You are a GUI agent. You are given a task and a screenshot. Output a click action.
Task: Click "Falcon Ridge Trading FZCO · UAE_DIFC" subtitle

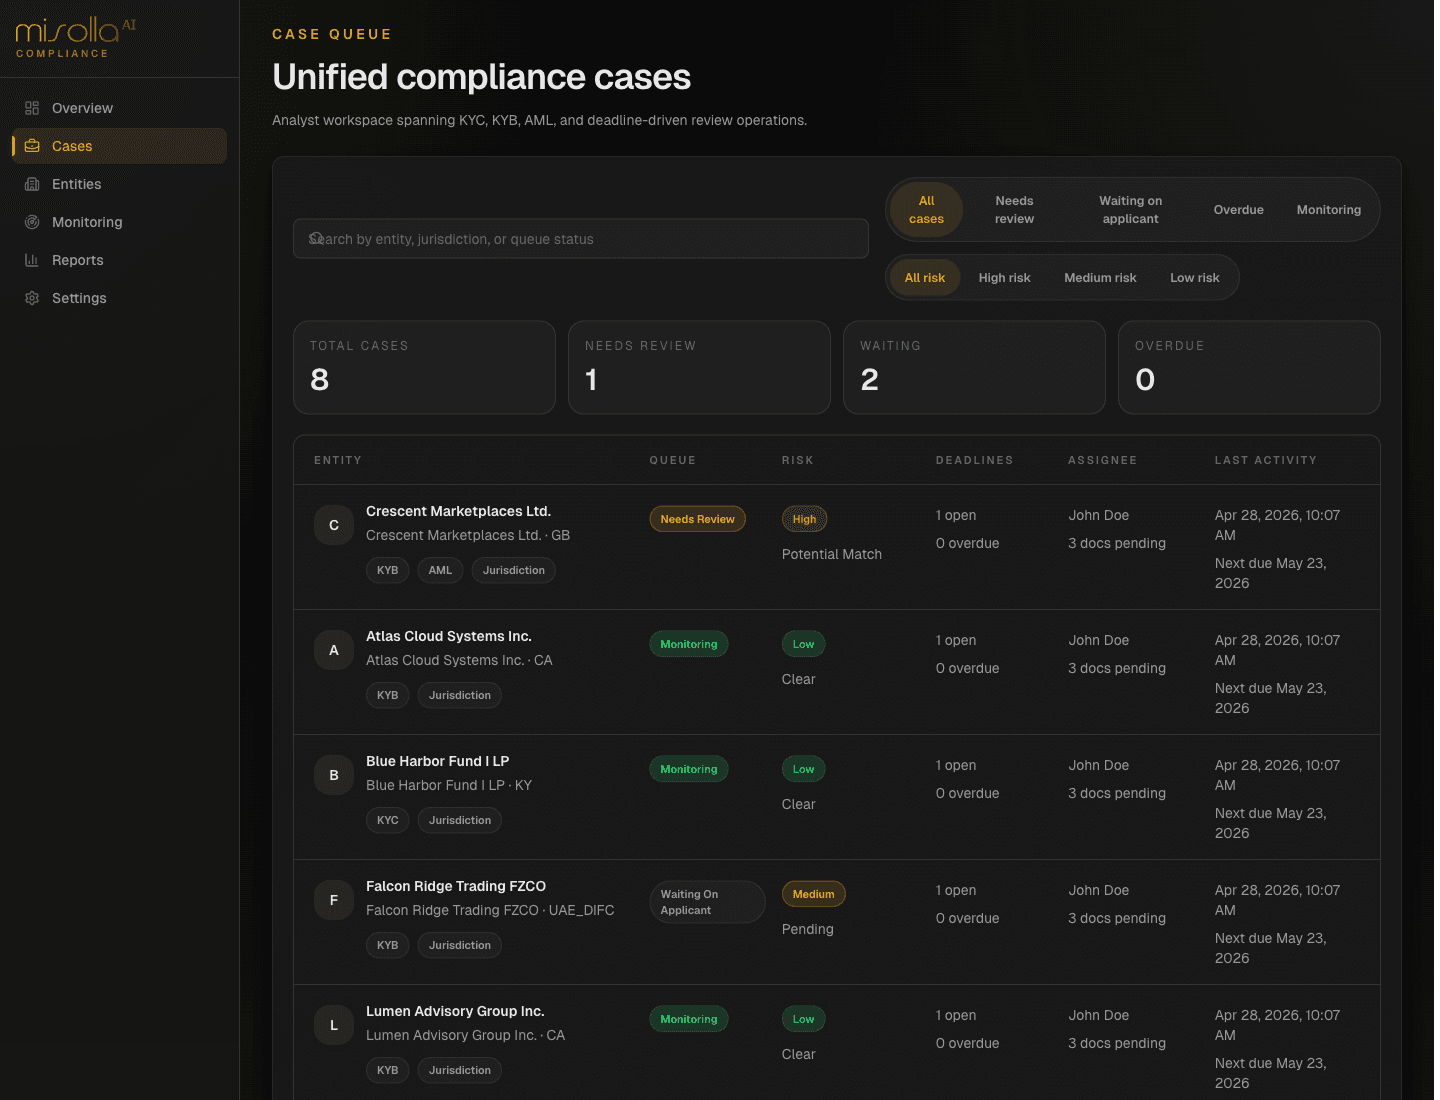point(490,910)
